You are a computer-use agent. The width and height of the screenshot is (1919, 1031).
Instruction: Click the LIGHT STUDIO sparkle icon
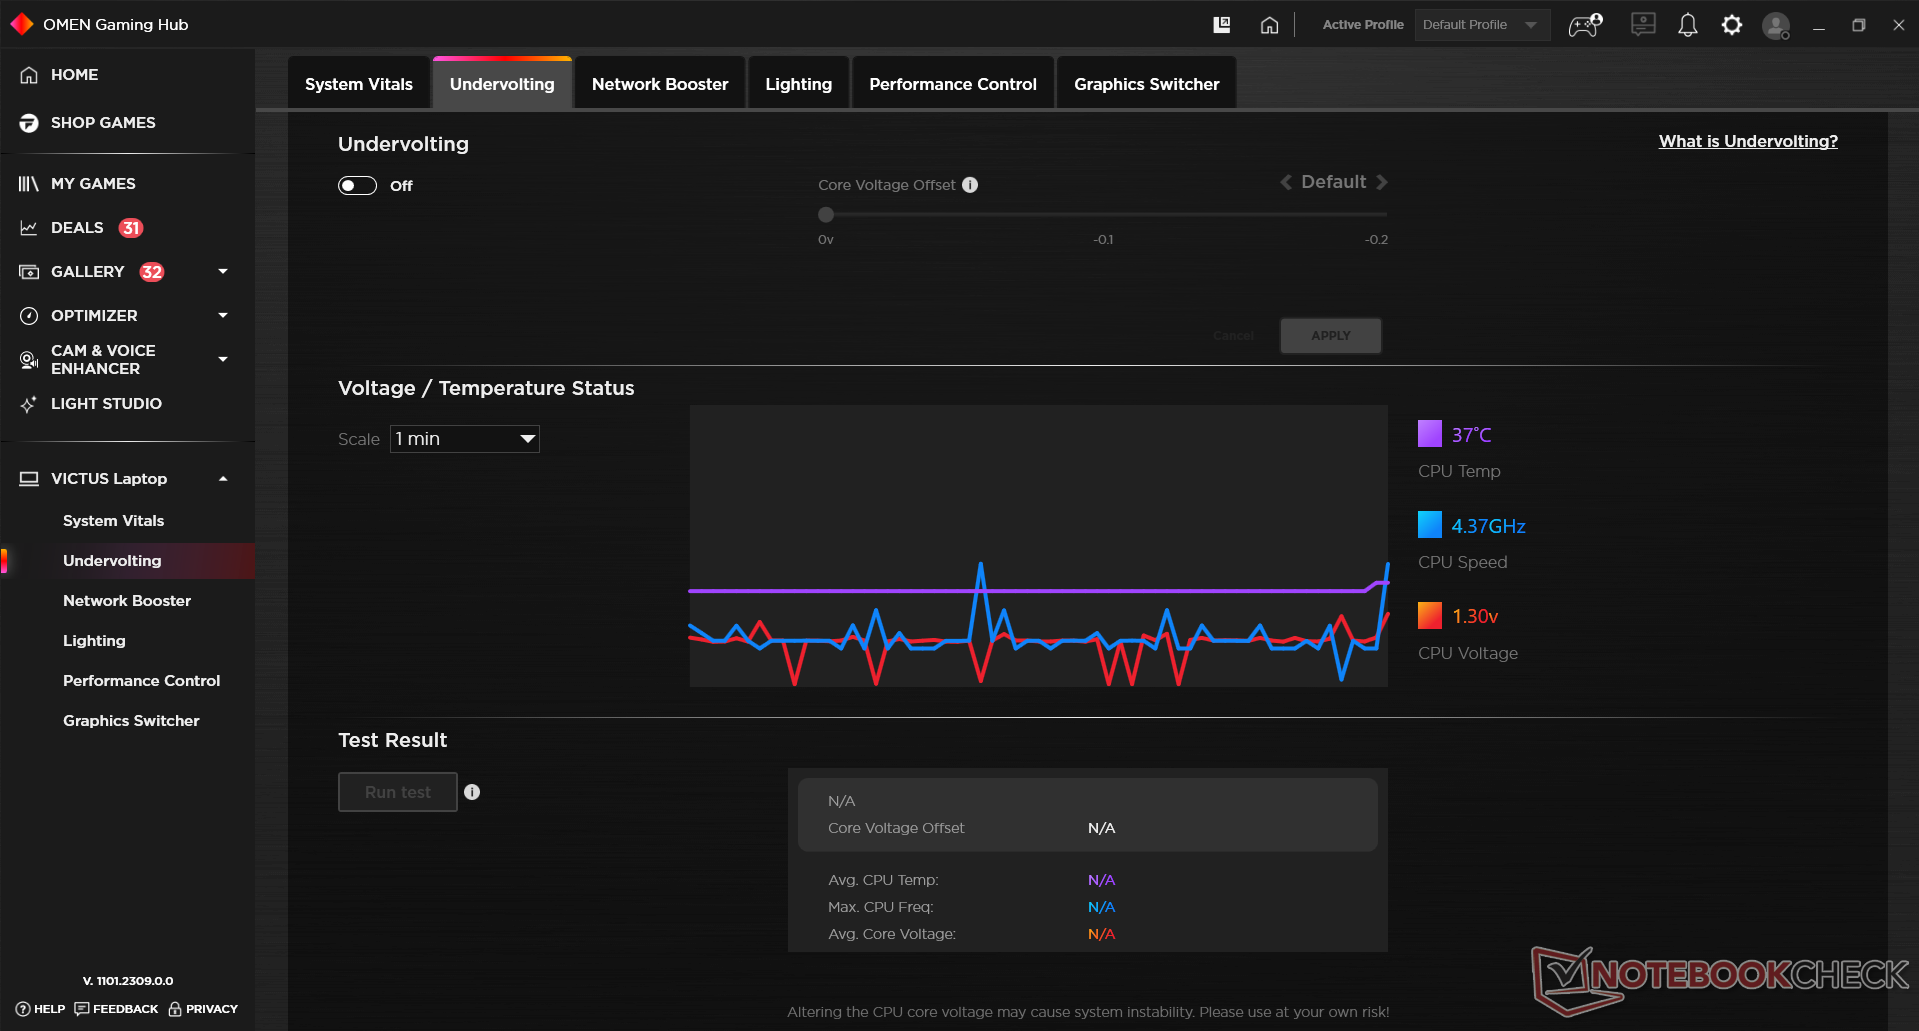pyautogui.click(x=29, y=404)
